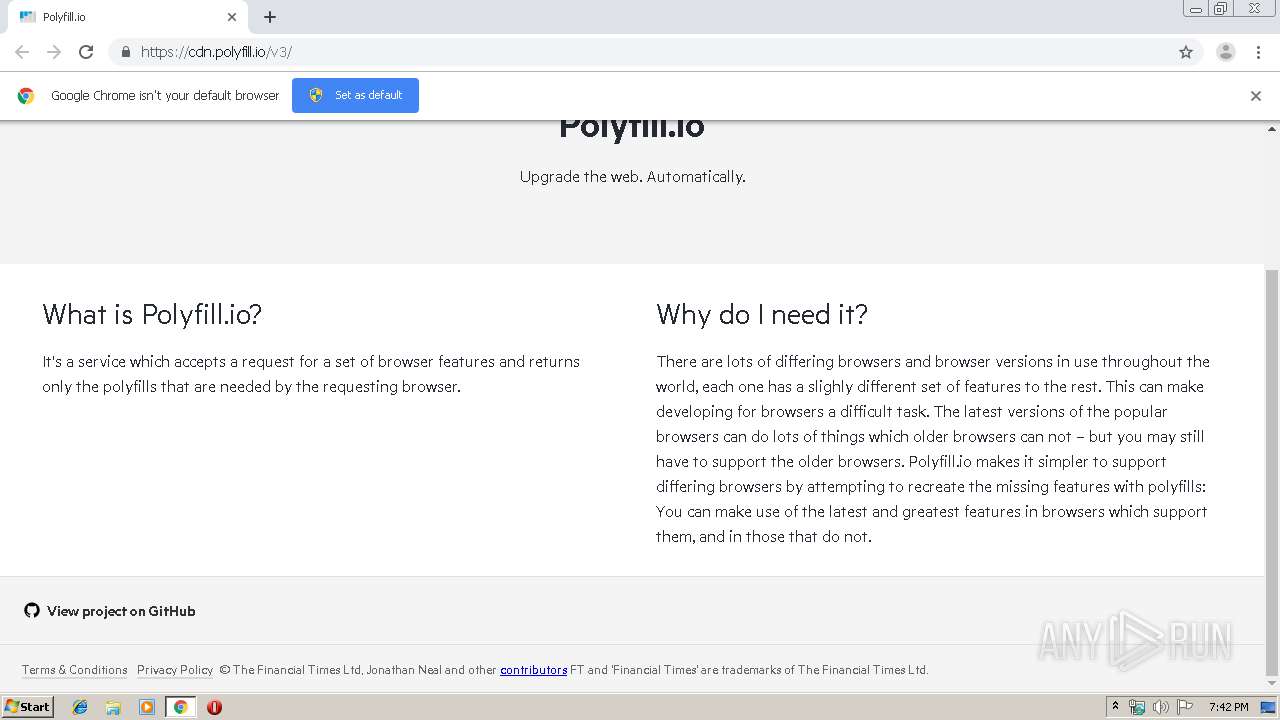This screenshot has height=720, width=1280.
Task: Show hidden system tray icons
Action: (x=1115, y=707)
